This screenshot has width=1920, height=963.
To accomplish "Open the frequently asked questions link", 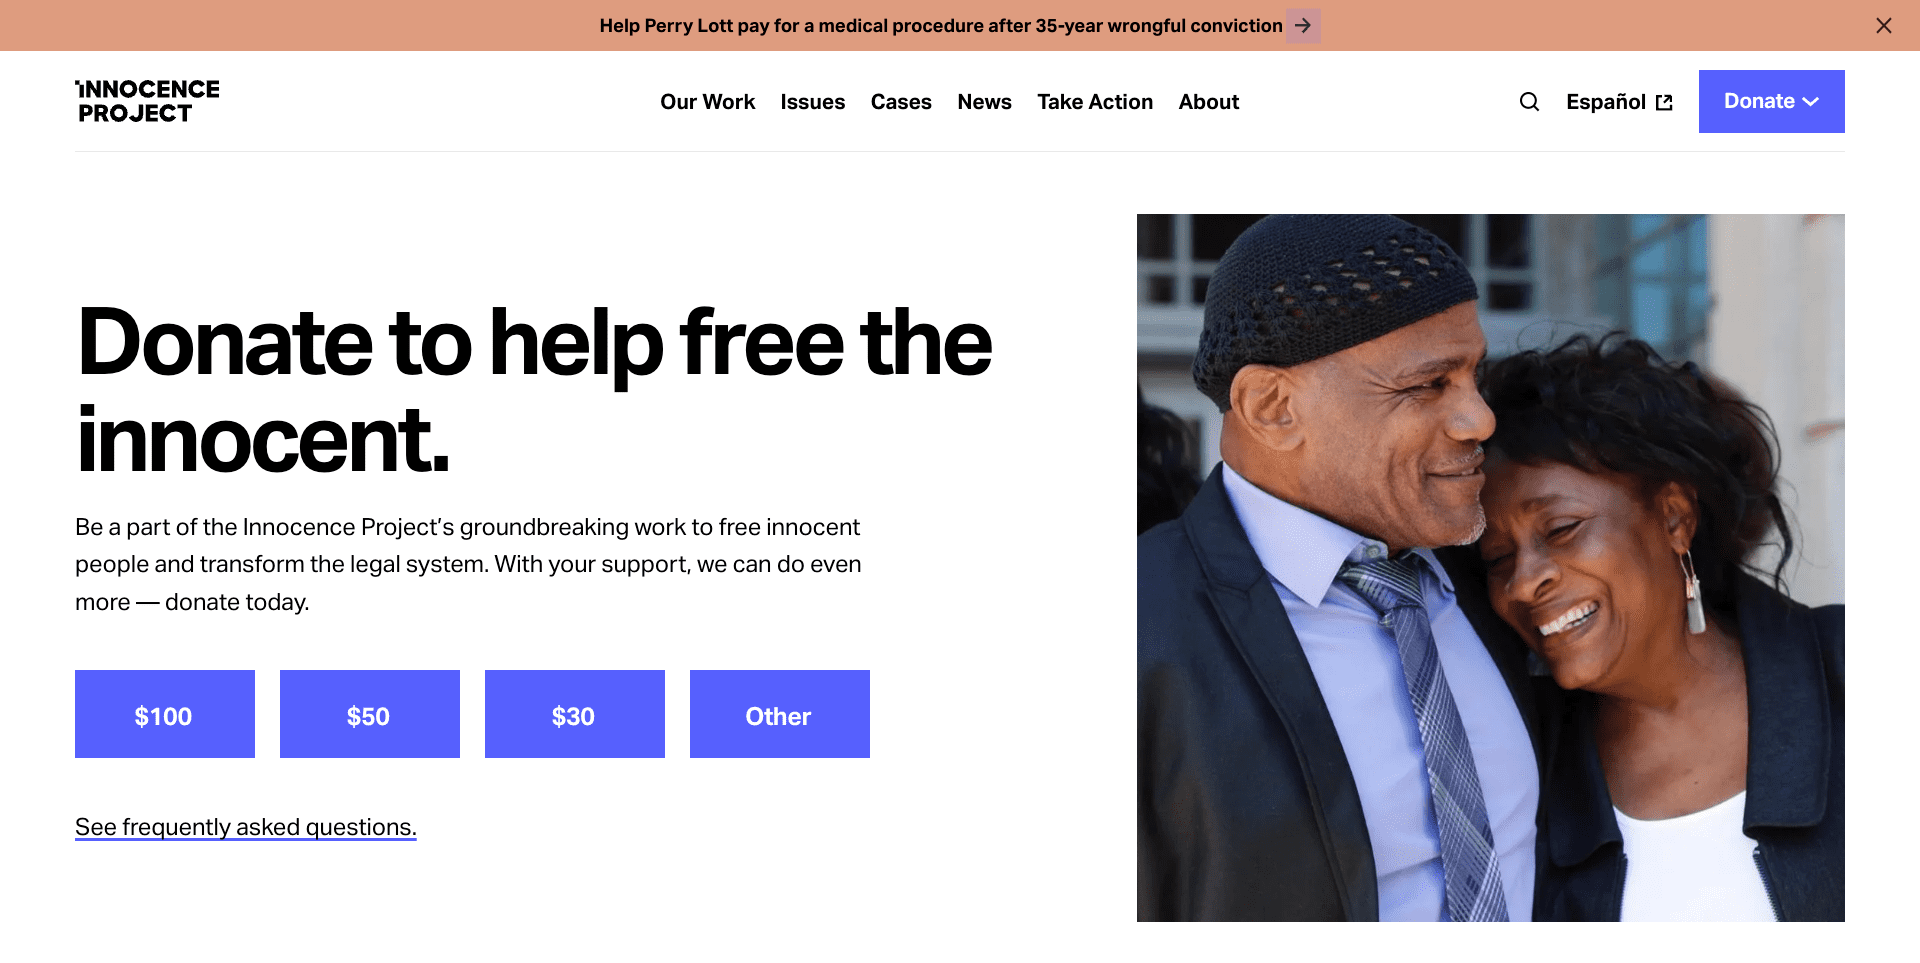I will [246, 827].
